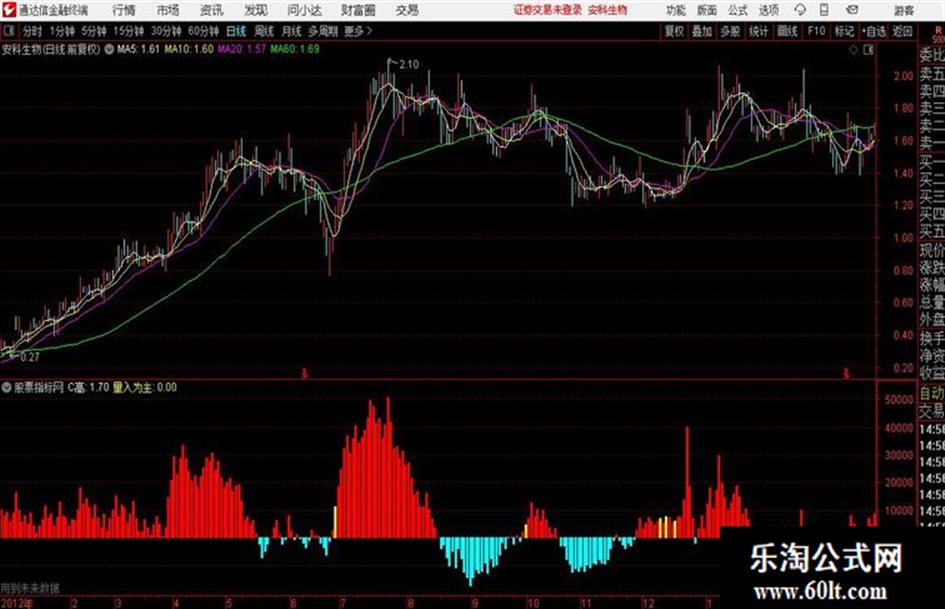Select the 日线 period tab

(x=236, y=31)
